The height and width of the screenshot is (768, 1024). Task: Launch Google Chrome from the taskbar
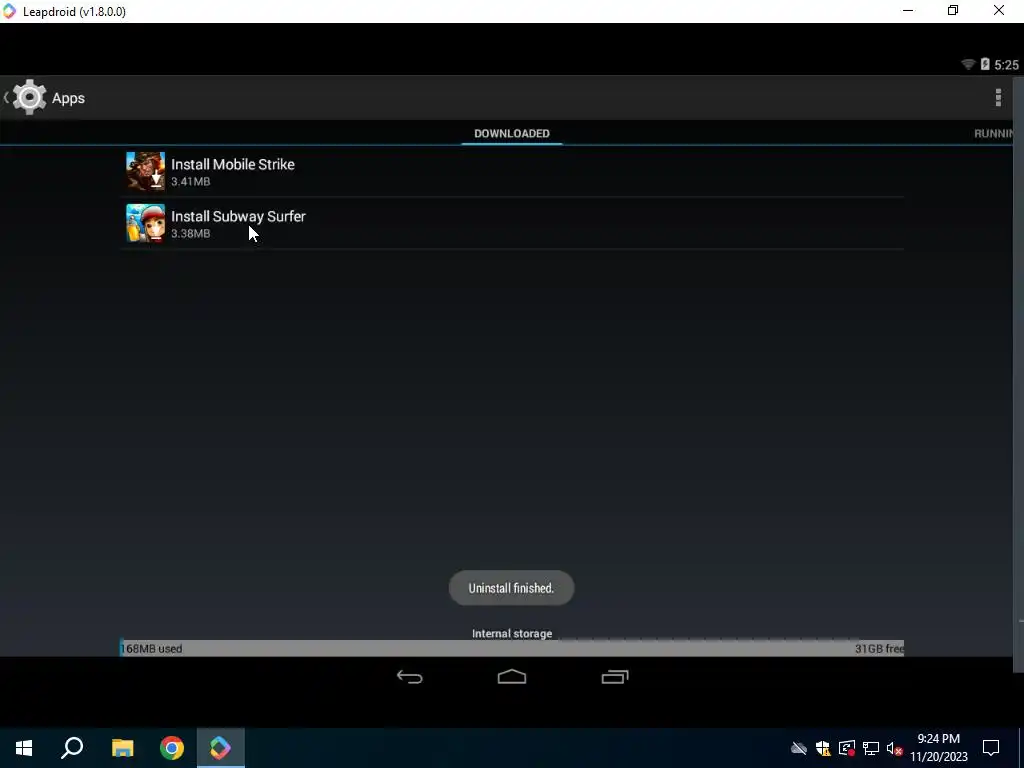tap(172, 748)
